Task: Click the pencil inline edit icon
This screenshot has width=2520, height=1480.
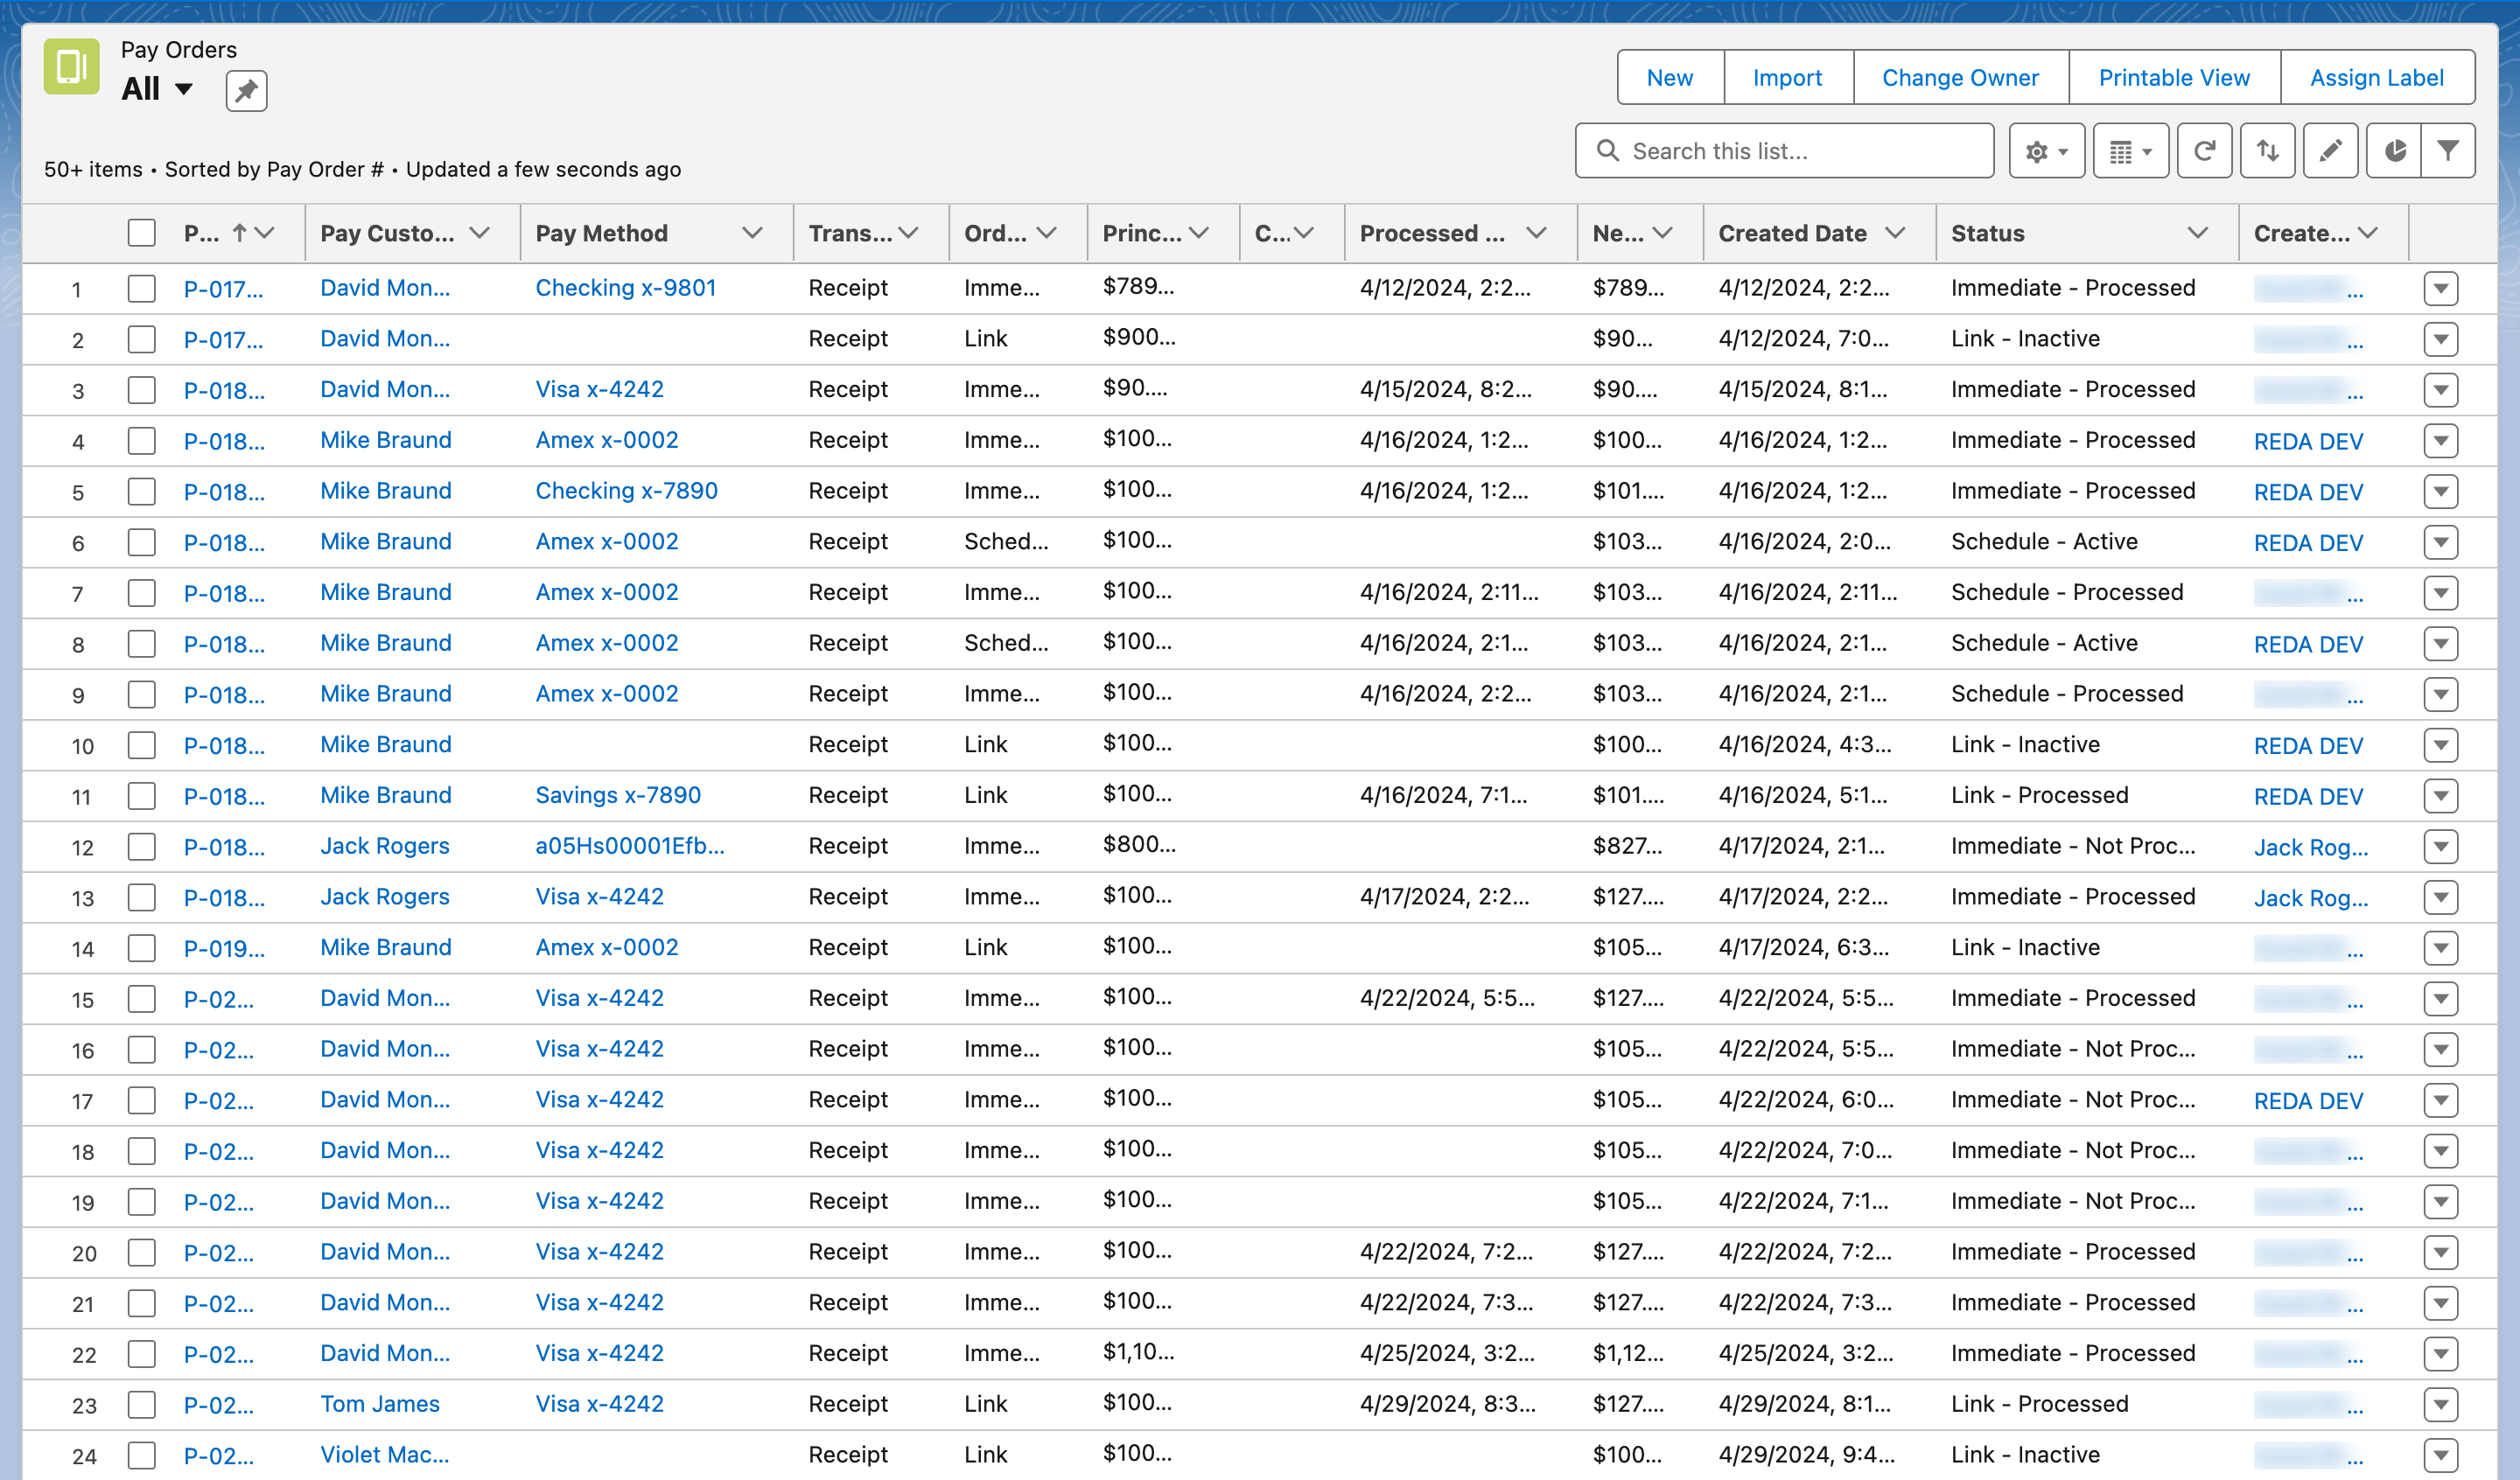Action: click(2330, 151)
